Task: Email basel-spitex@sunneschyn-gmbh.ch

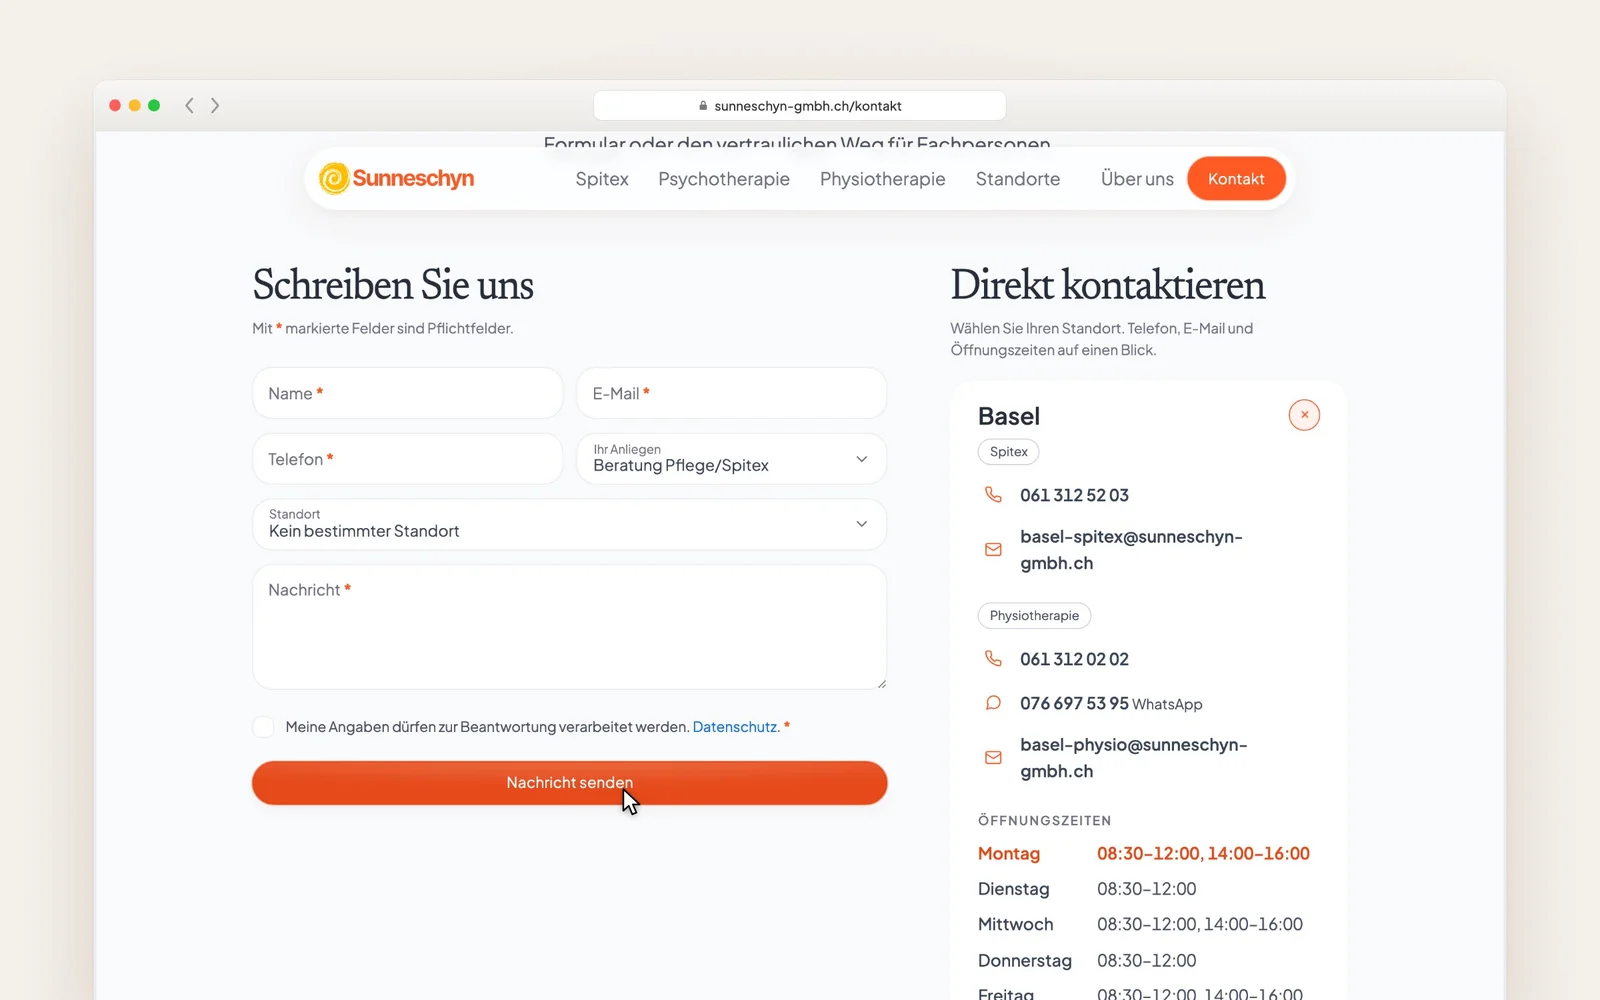Action: 1131,550
